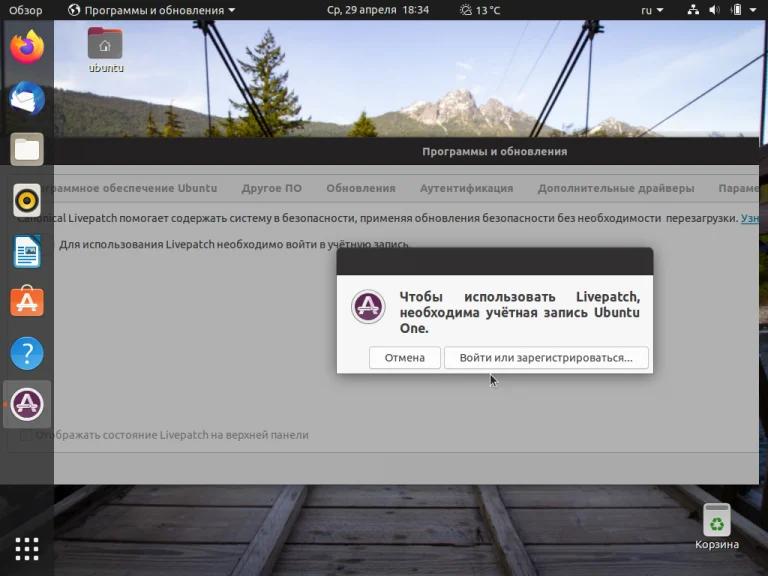The height and width of the screenshot is (576, 768).
Task: Click the volume speaker icon
Action: 715,10
